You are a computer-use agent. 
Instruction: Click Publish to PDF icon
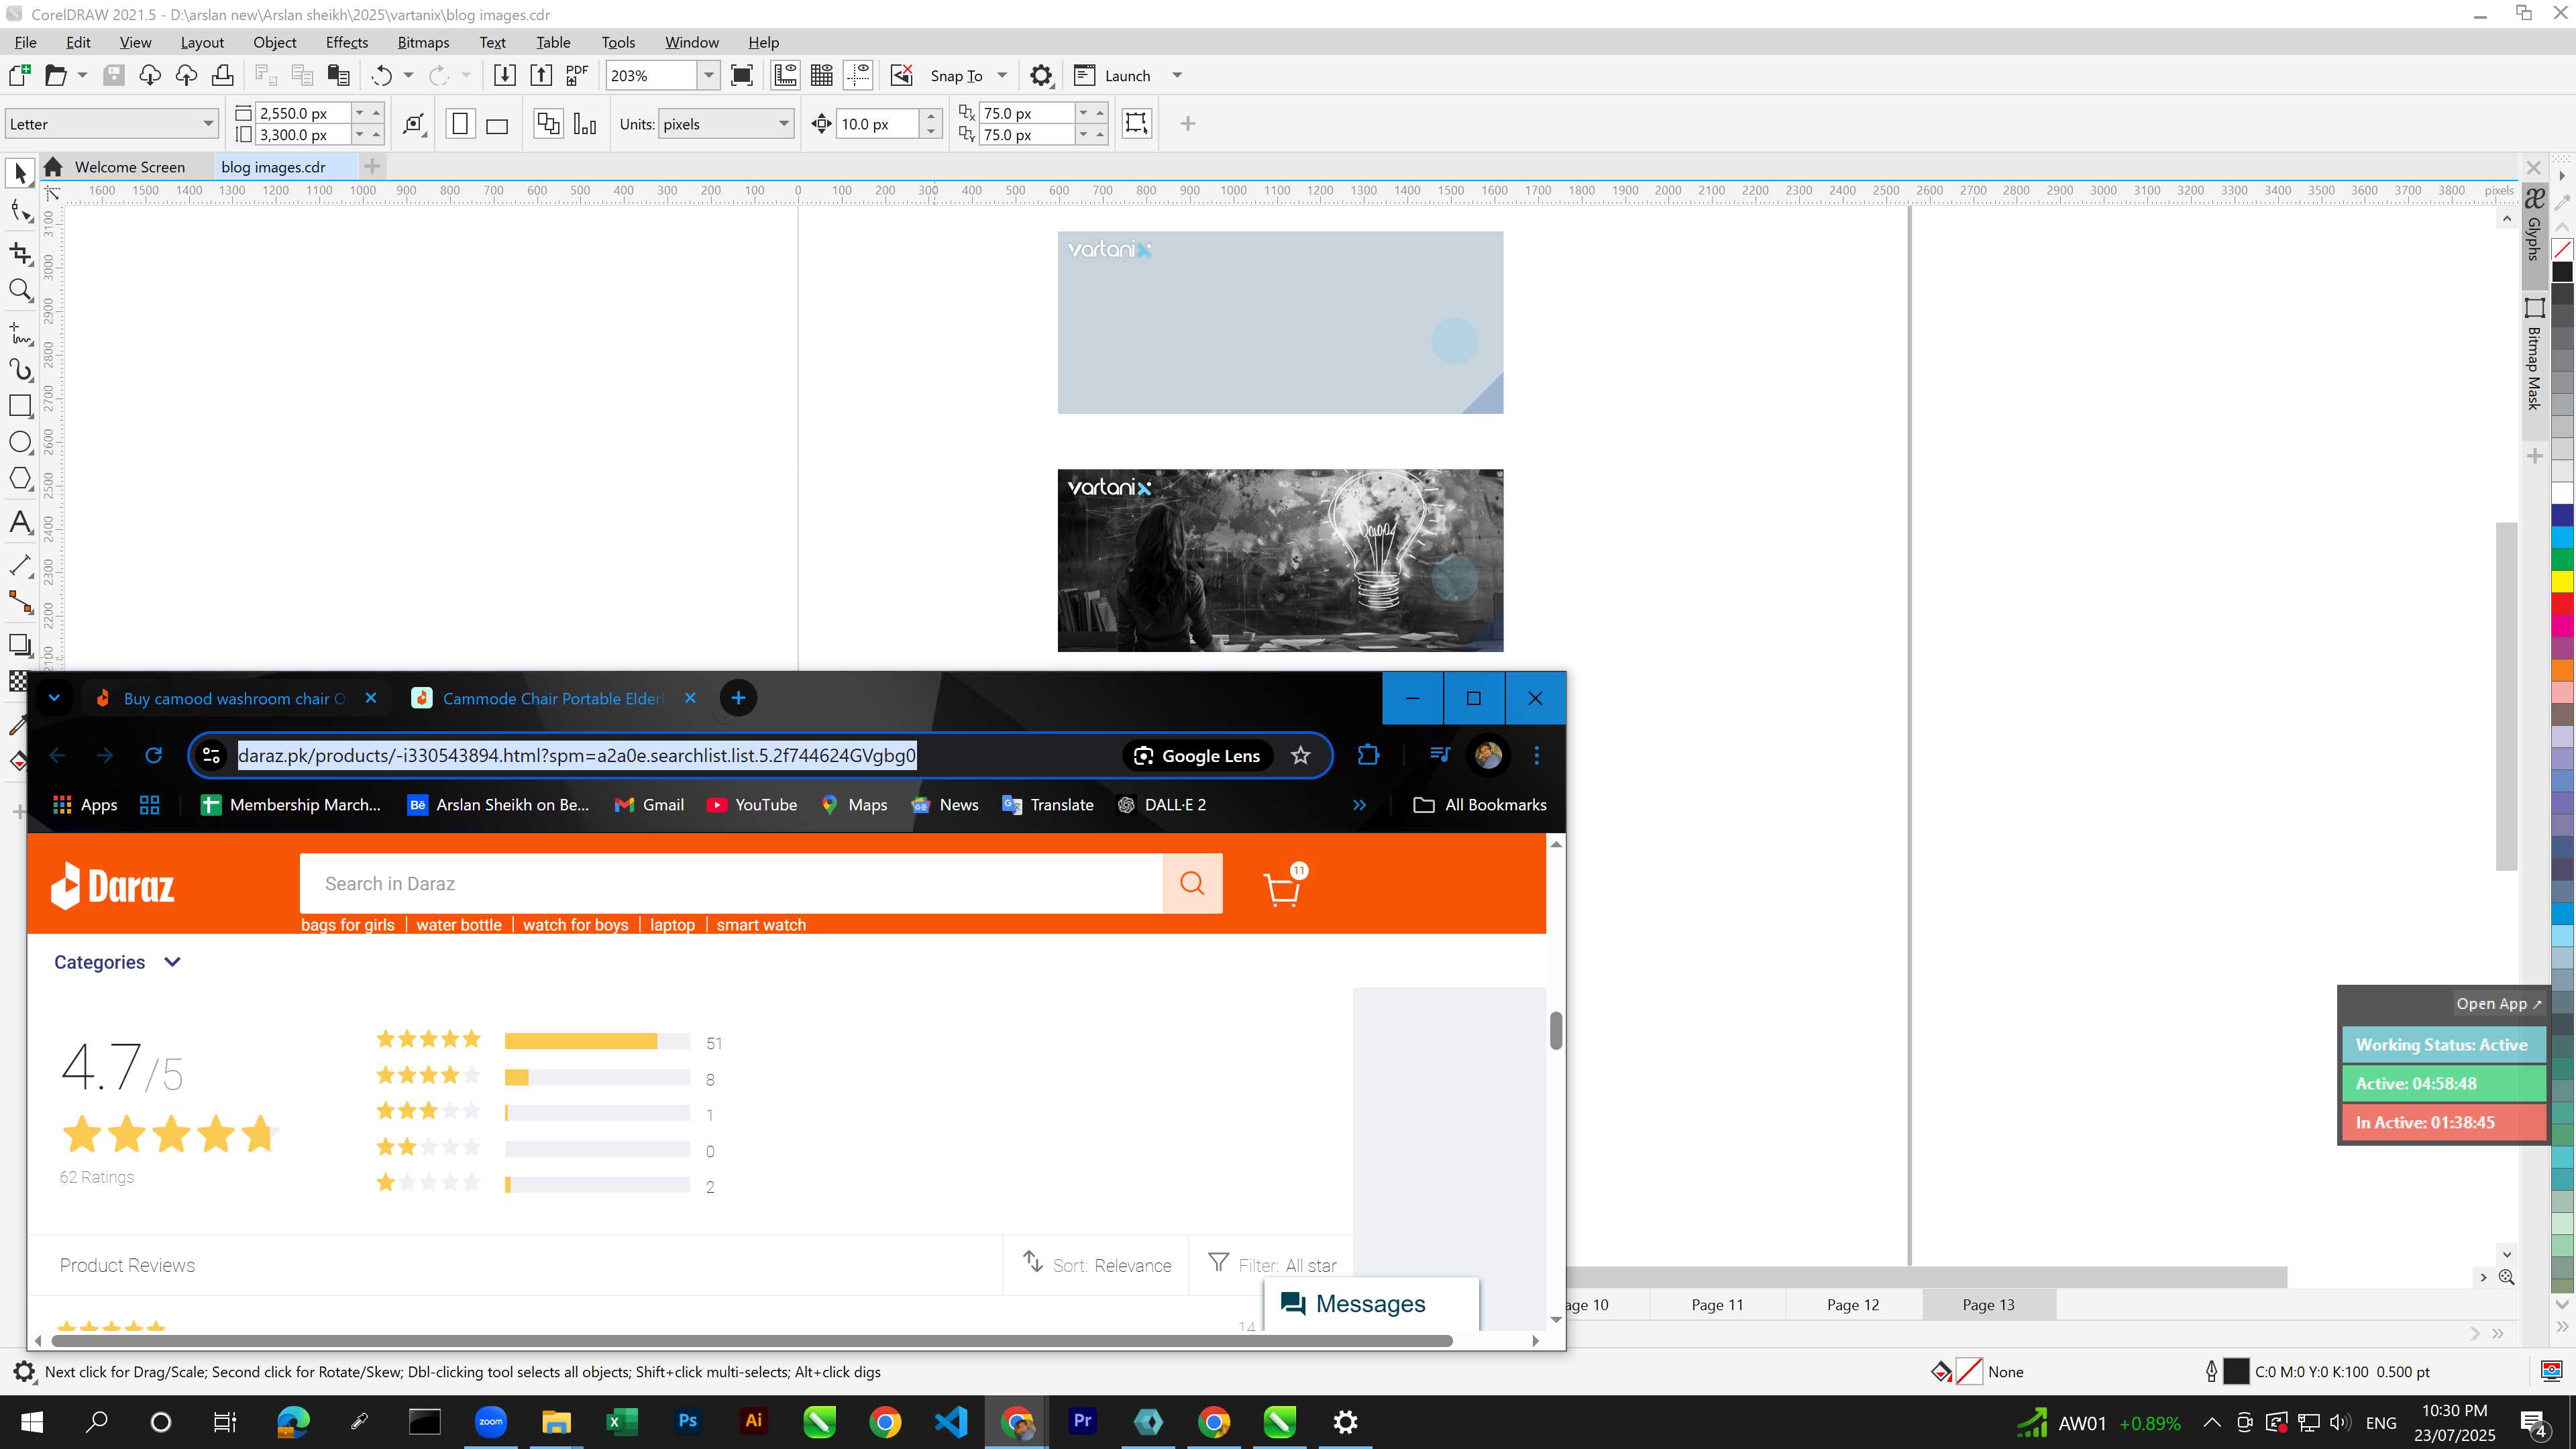tap(577, 75)
